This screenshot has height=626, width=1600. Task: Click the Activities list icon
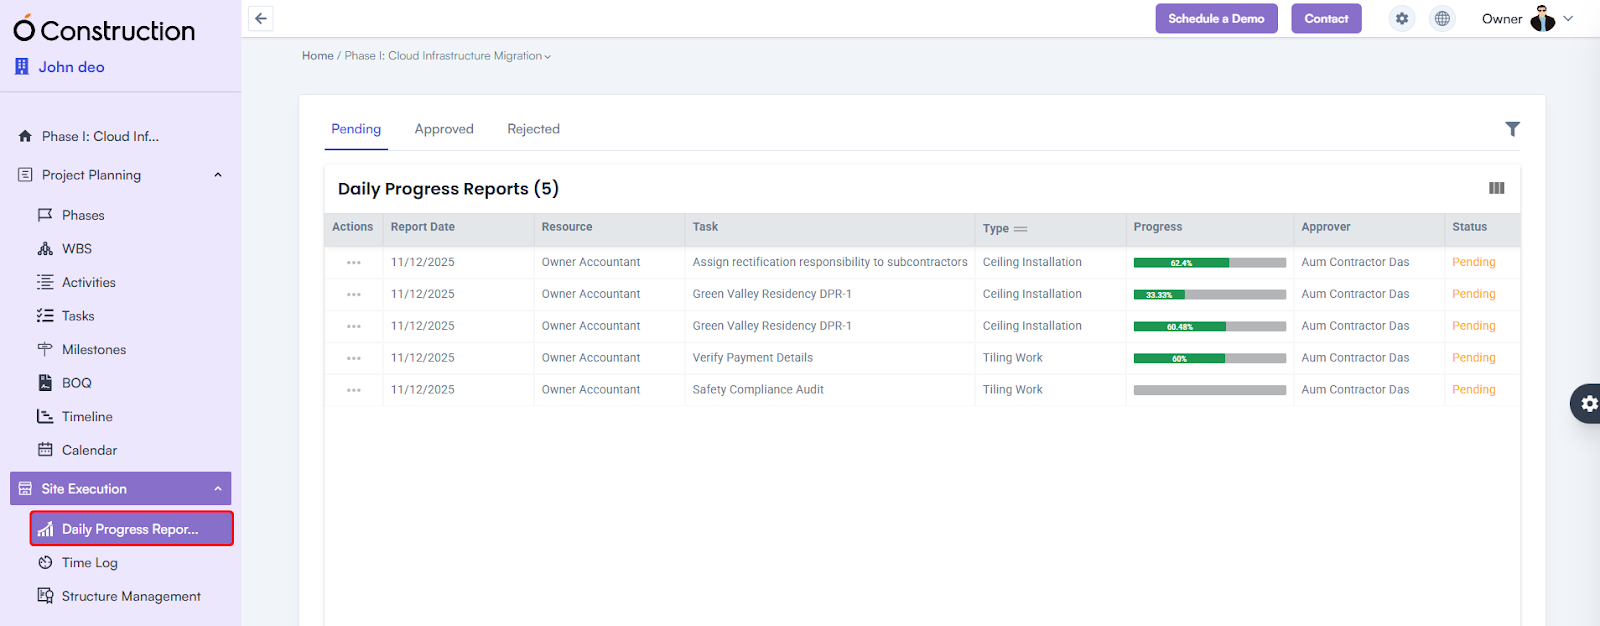point(45,282)
